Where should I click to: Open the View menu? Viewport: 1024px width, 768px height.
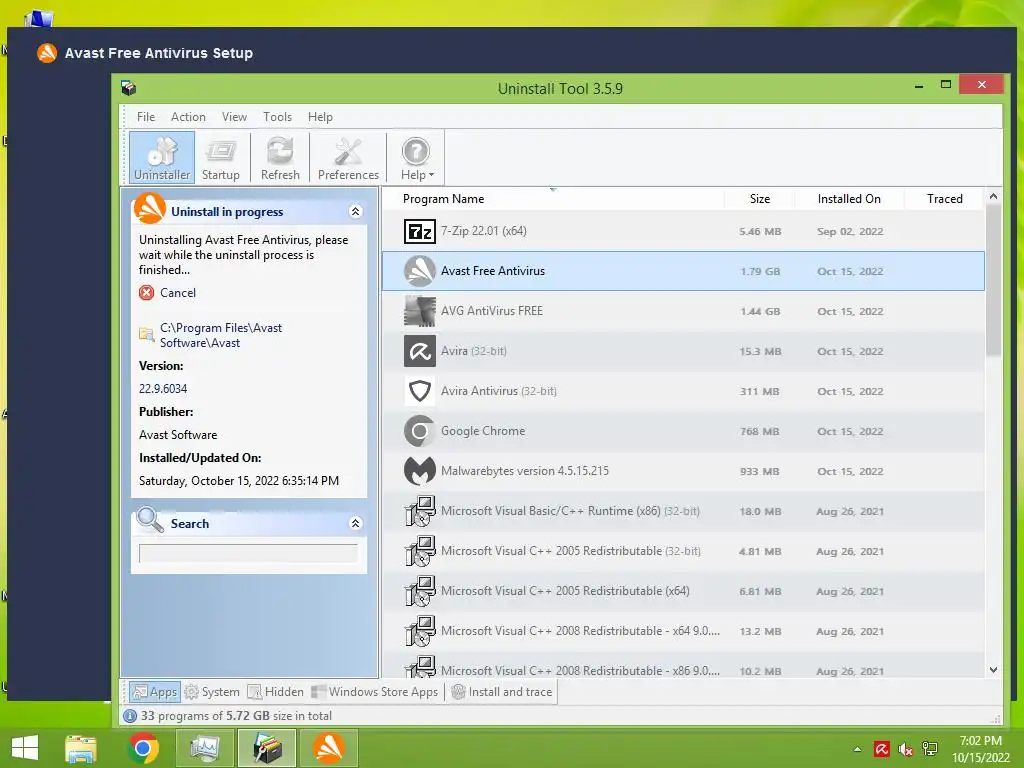point(234,117)
